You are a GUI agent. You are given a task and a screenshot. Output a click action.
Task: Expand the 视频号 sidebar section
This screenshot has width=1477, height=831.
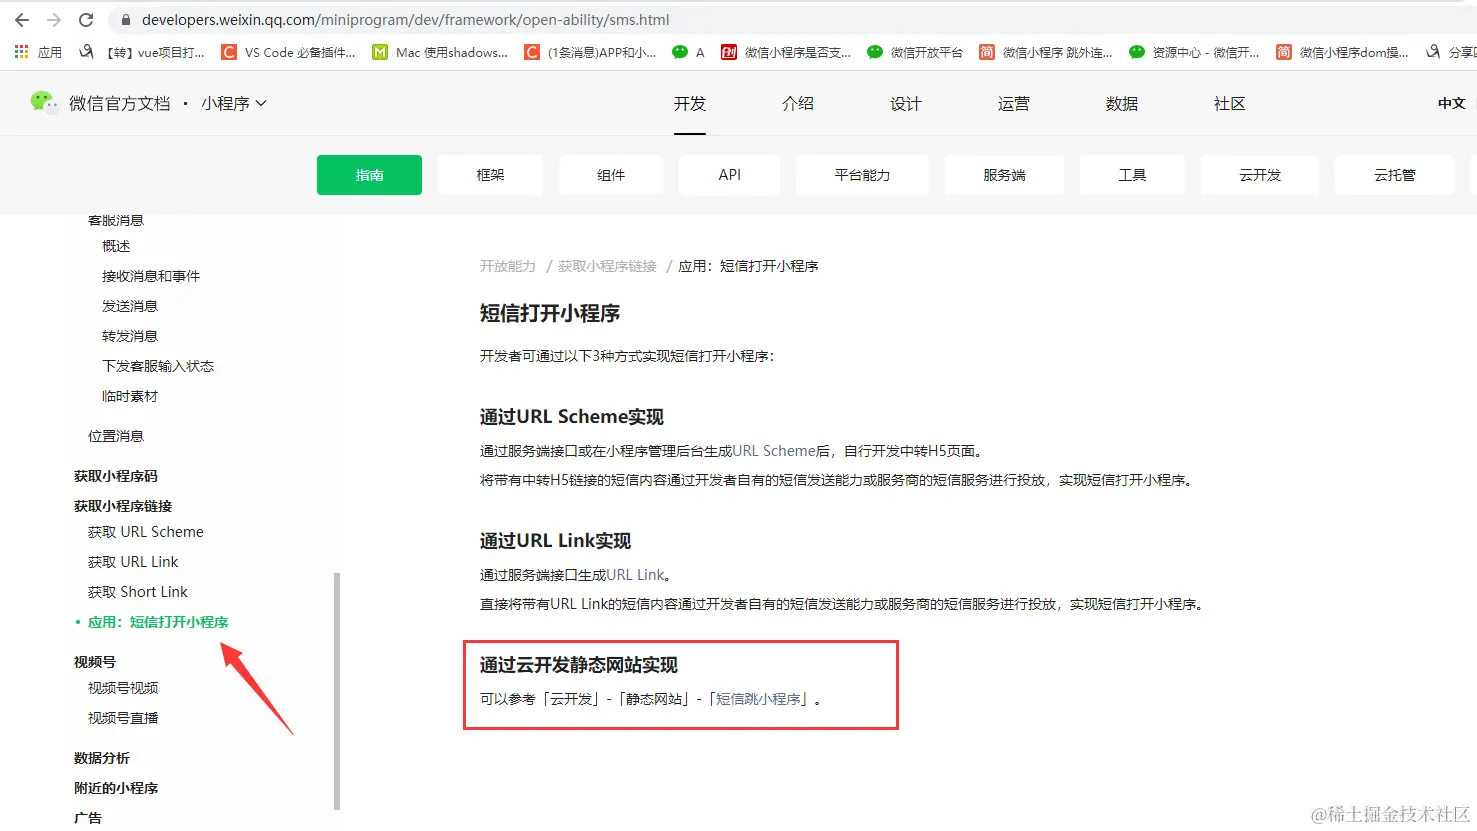(95, 662)
